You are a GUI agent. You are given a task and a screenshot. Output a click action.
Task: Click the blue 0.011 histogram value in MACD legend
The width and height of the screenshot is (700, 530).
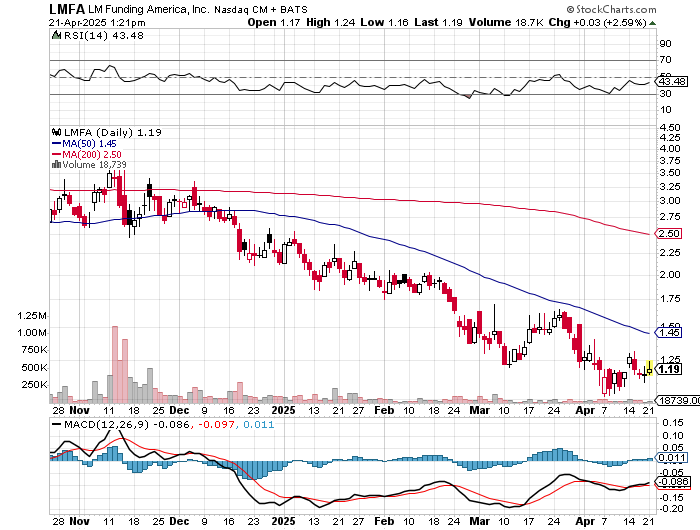258,424
